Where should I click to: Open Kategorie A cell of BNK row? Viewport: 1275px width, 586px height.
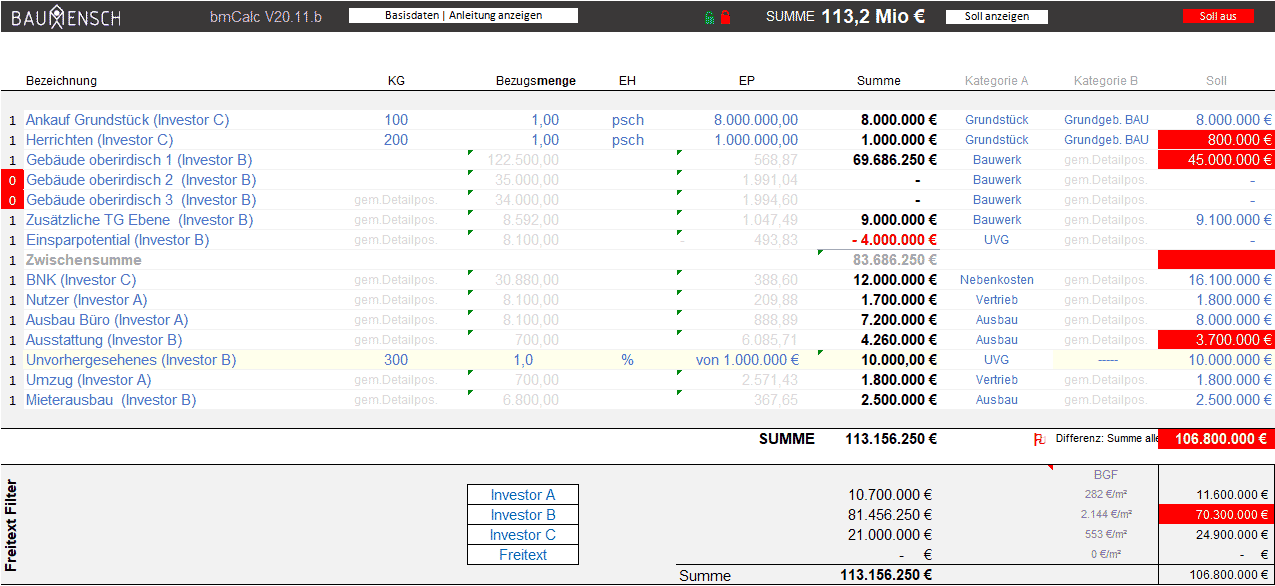pos(996,280)
